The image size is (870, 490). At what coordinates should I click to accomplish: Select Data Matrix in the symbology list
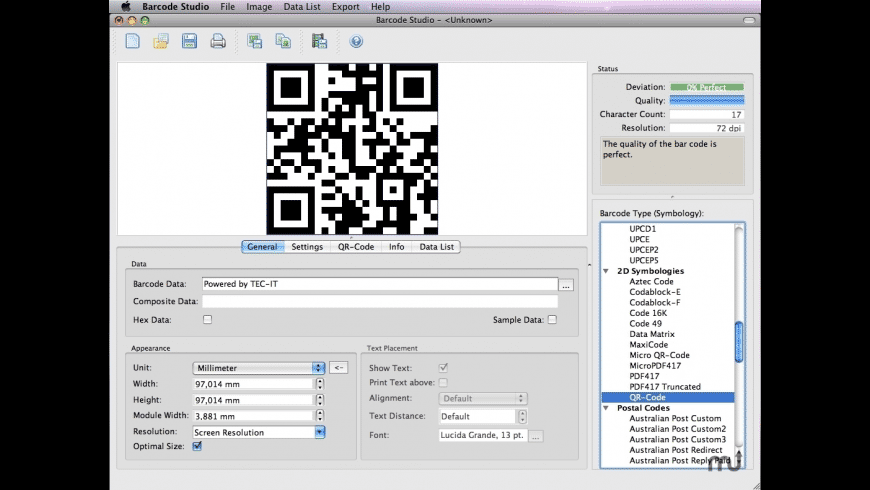coord(650,334)
